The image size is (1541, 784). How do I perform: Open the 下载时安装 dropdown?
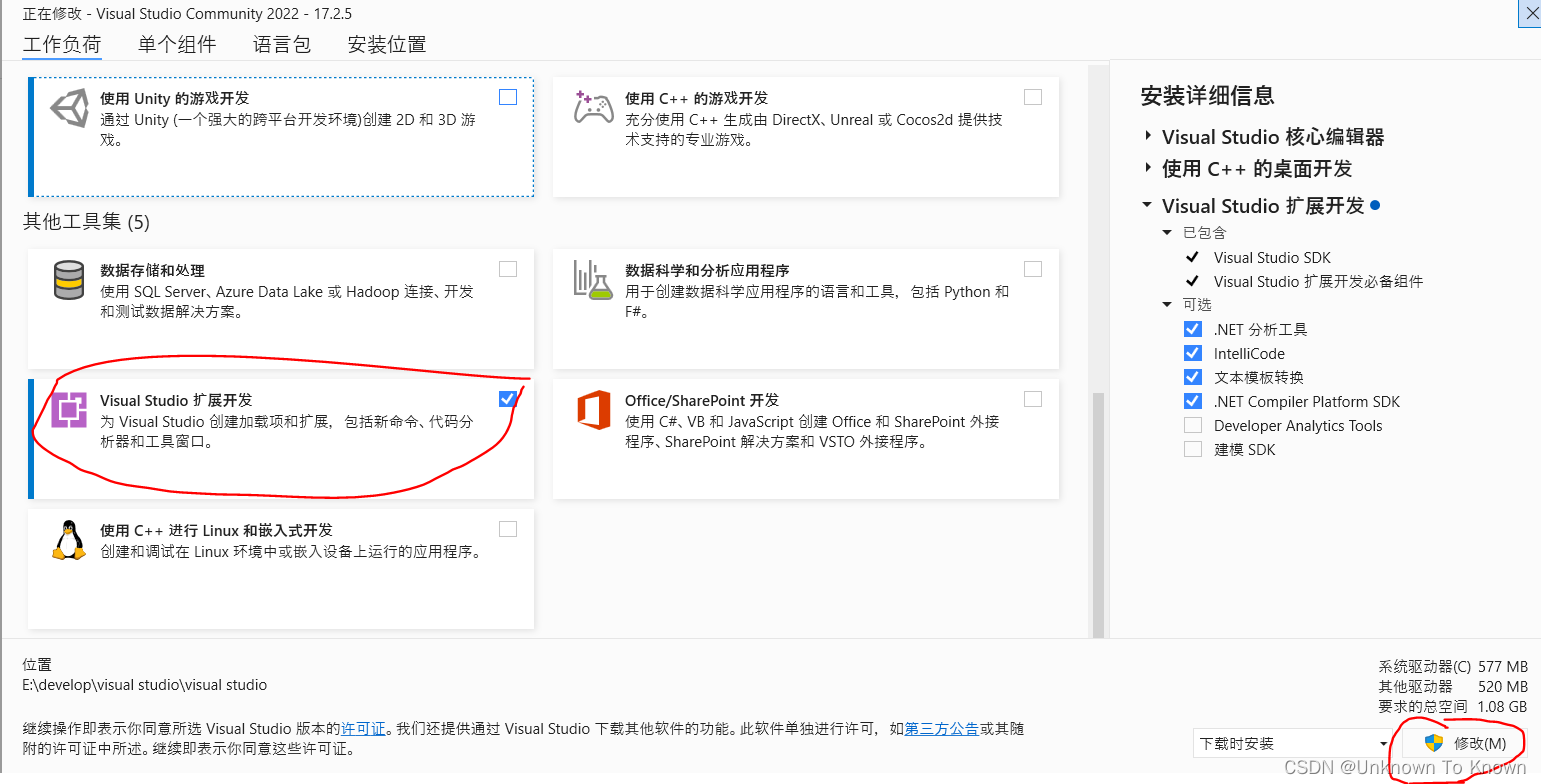pos(1292,744)
